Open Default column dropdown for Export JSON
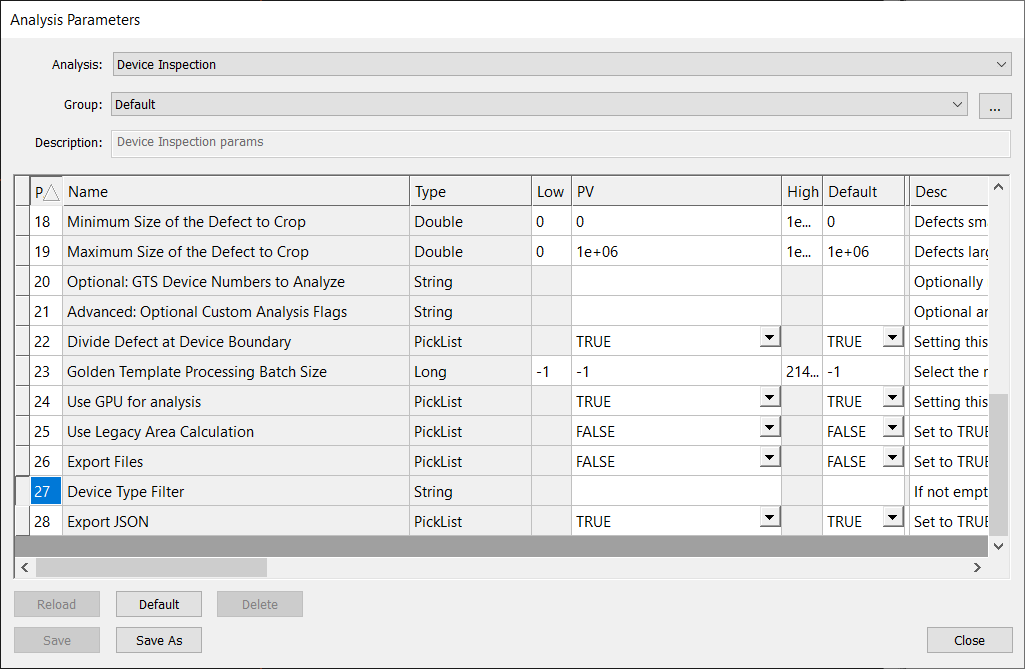The image size is (1025, 669). coord(892,519)
